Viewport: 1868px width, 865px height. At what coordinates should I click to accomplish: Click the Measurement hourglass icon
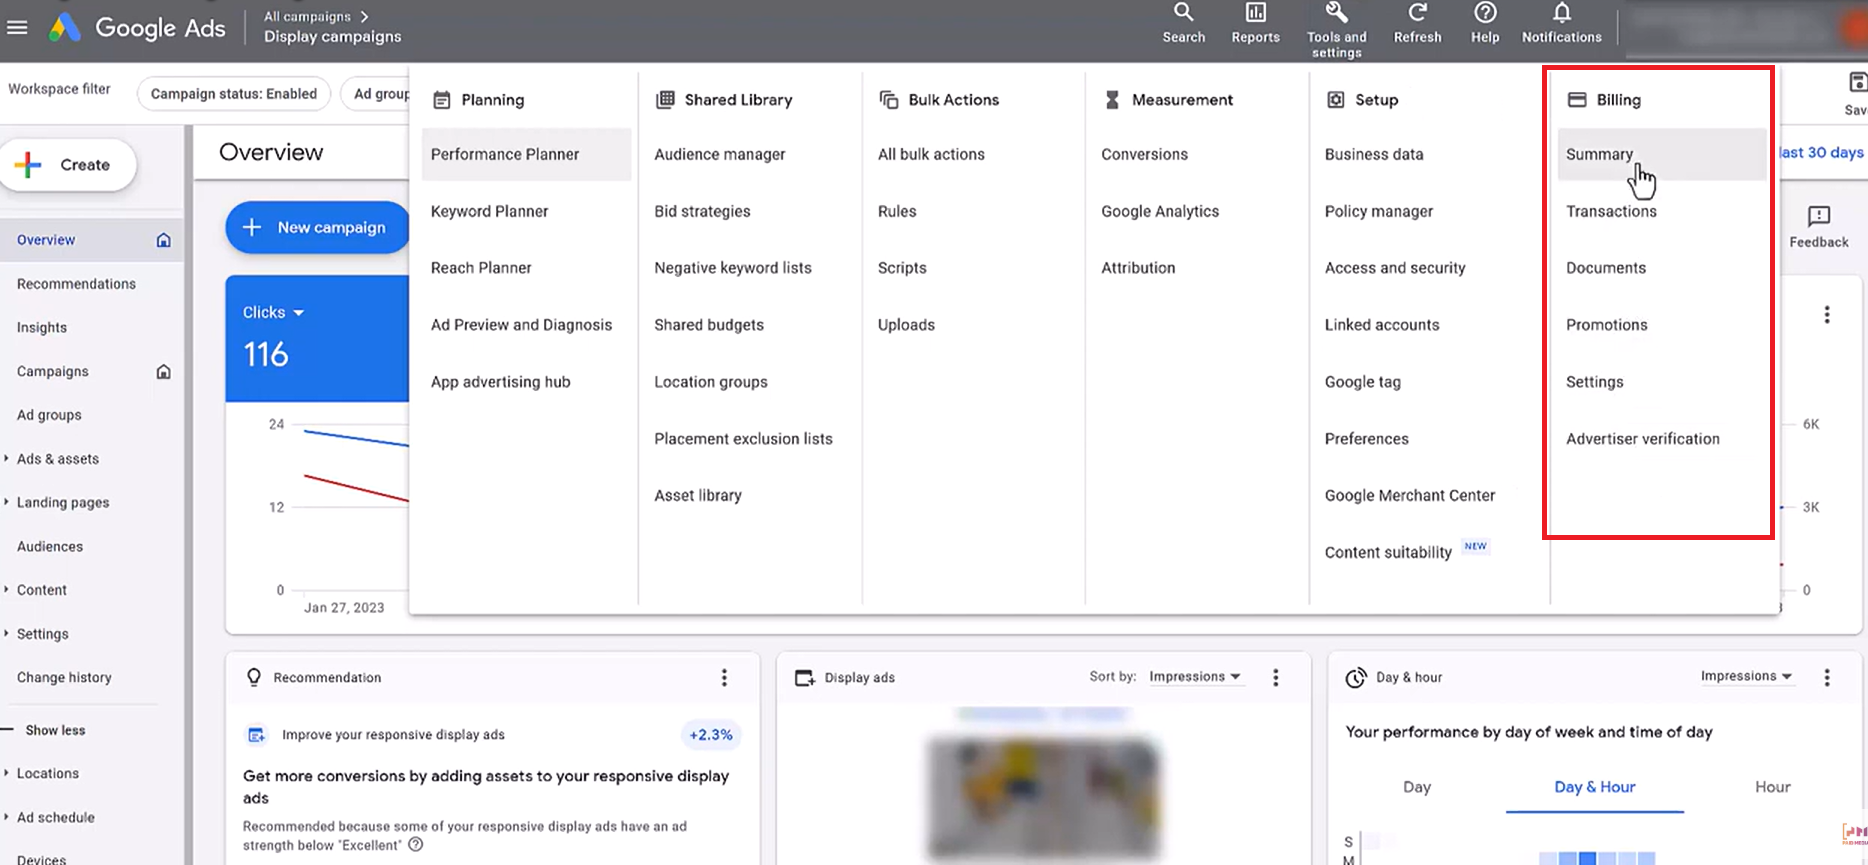point(1112,100)
